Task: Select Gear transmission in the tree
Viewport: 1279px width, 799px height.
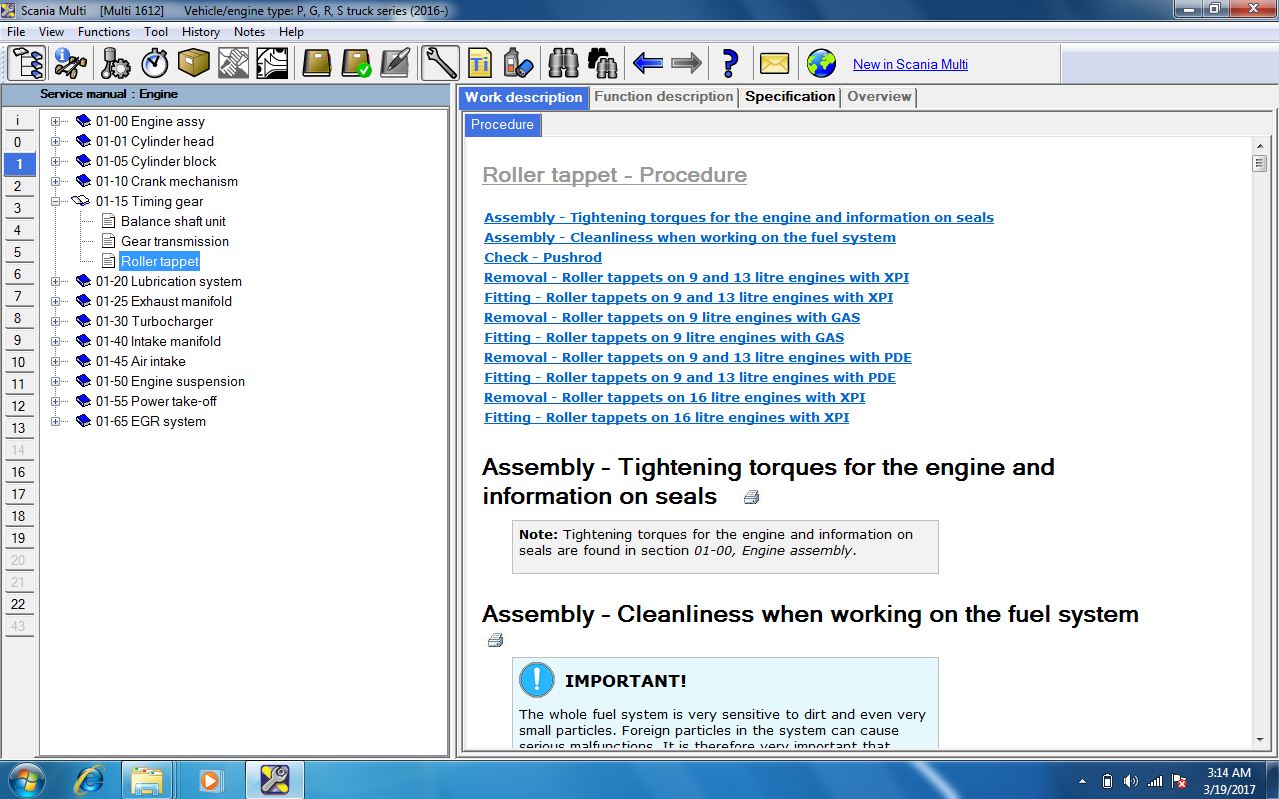Action: tap(175, 241)
